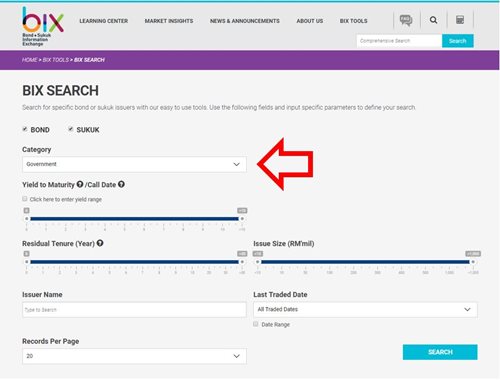Enable the Date Range checkbox
Viewport: 500px width, 380px height.
click(x=256, y=324)
